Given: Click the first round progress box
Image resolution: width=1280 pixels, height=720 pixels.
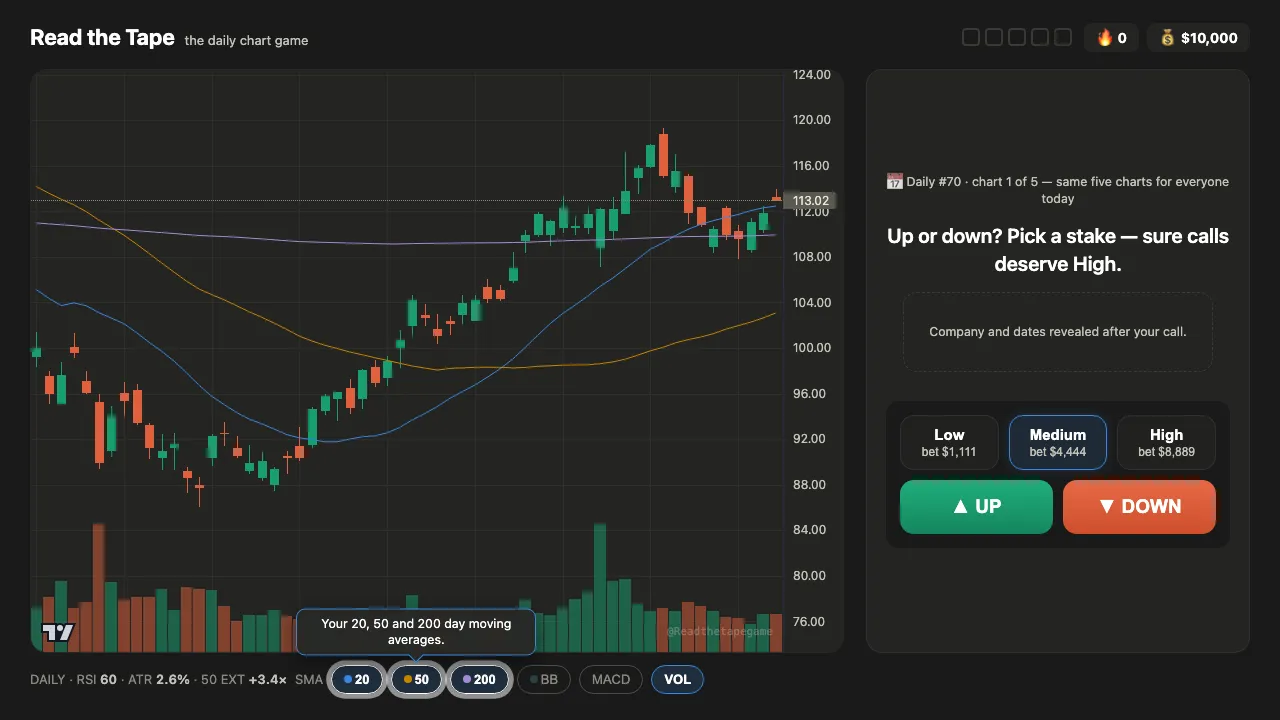Looking at the screenshot, I should pyautogui.click(x=971, y=38).
